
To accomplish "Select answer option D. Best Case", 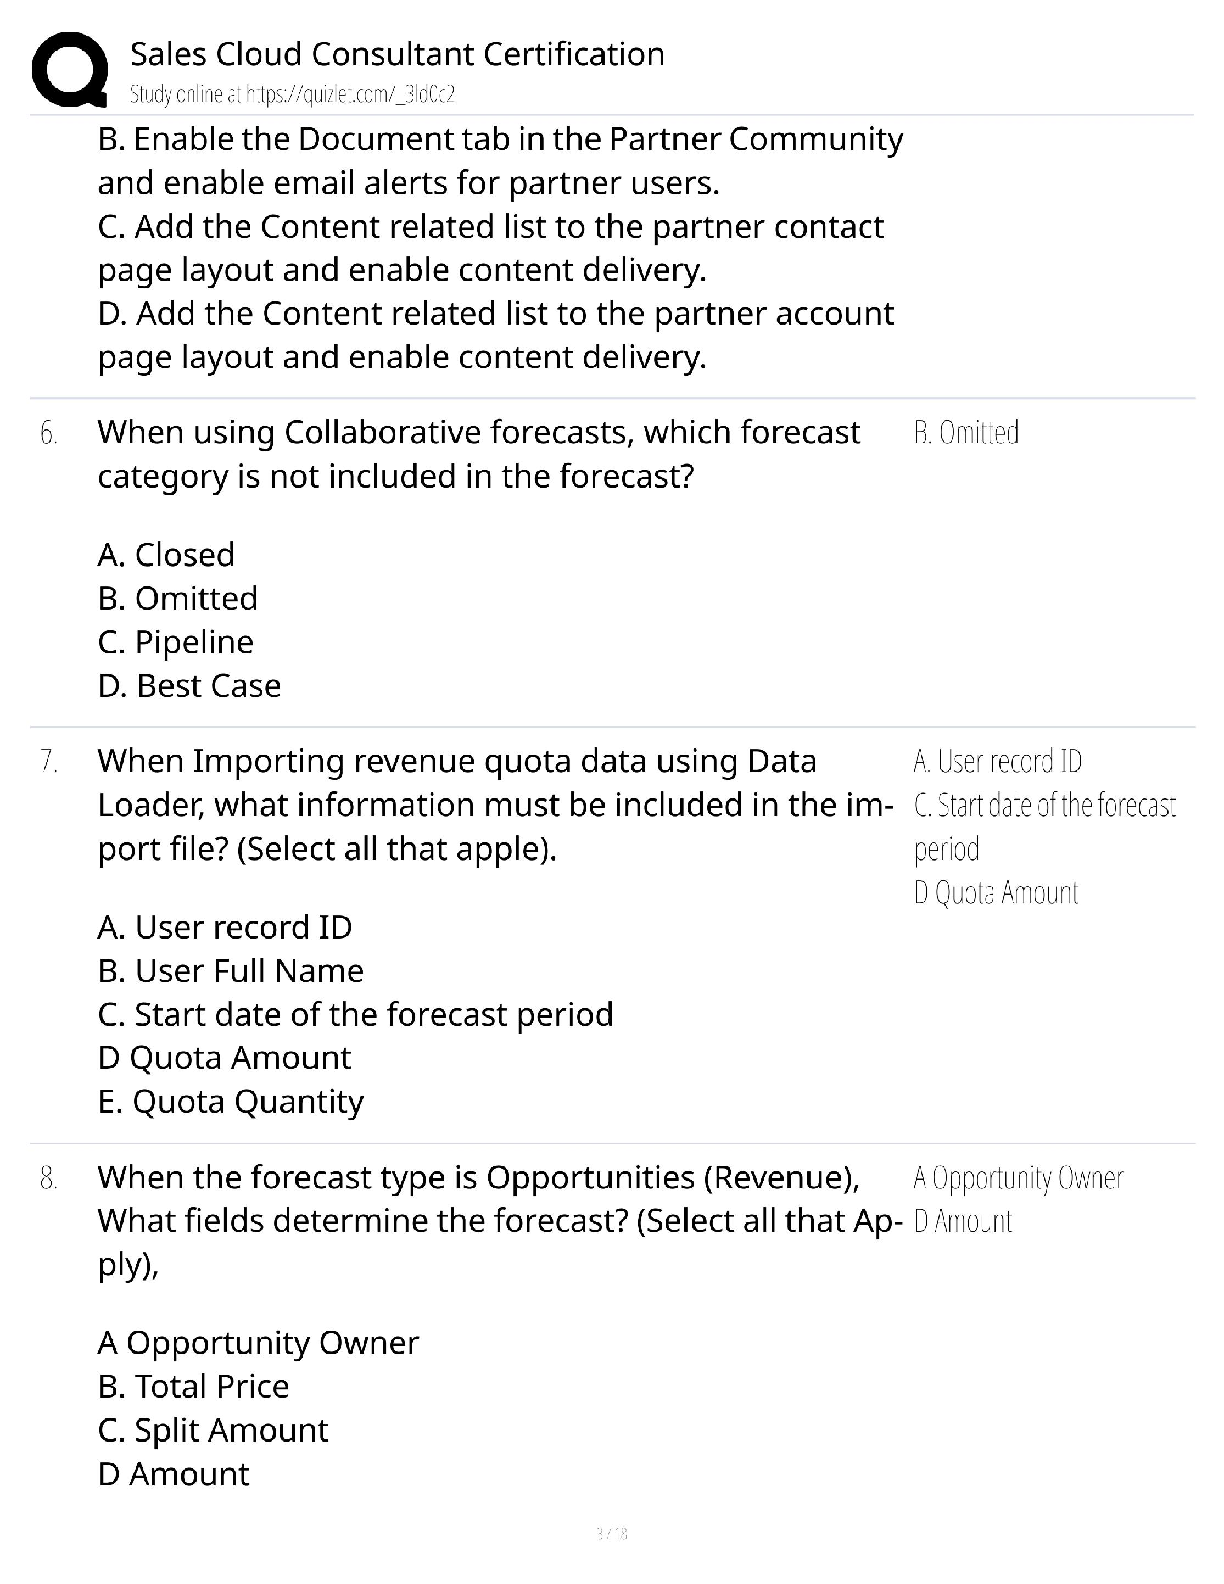I will (x=189, y=686).
